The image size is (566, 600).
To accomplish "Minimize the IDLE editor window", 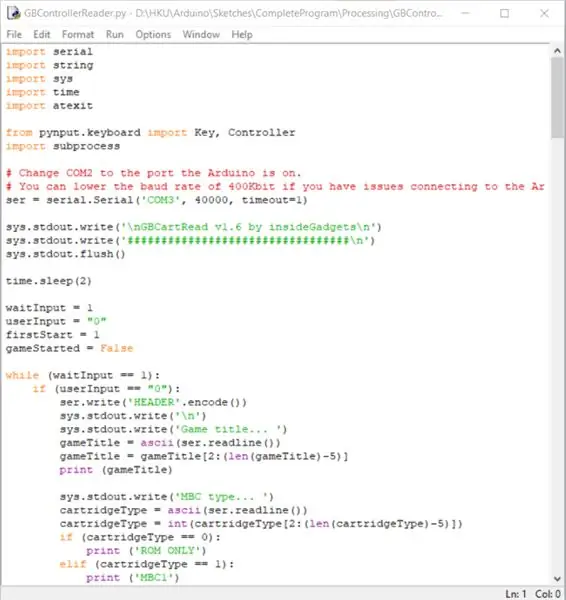I will pyautogui.click(x=465, y=13).
